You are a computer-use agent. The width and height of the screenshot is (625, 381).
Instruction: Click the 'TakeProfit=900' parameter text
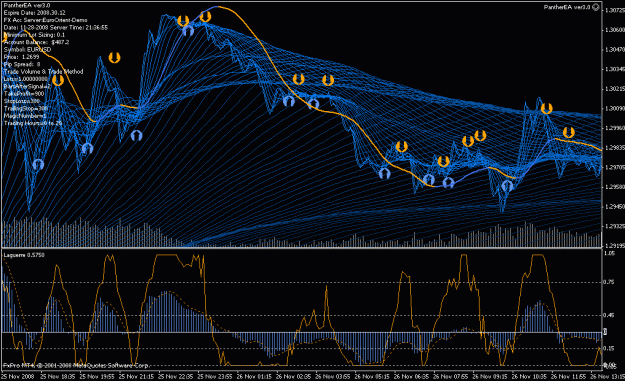tap(24, 94)
